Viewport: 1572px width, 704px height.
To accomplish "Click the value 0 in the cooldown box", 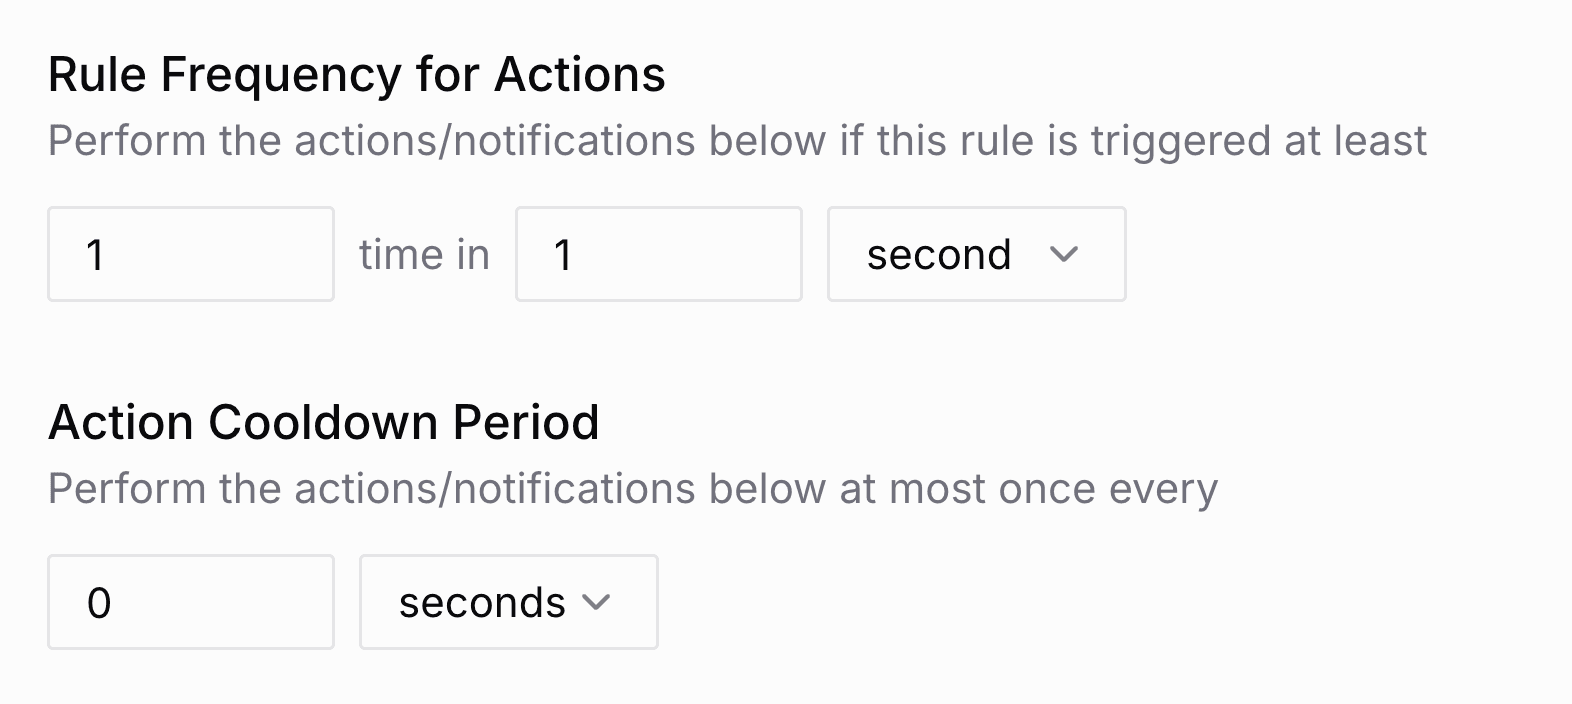I will click(99, 603).
